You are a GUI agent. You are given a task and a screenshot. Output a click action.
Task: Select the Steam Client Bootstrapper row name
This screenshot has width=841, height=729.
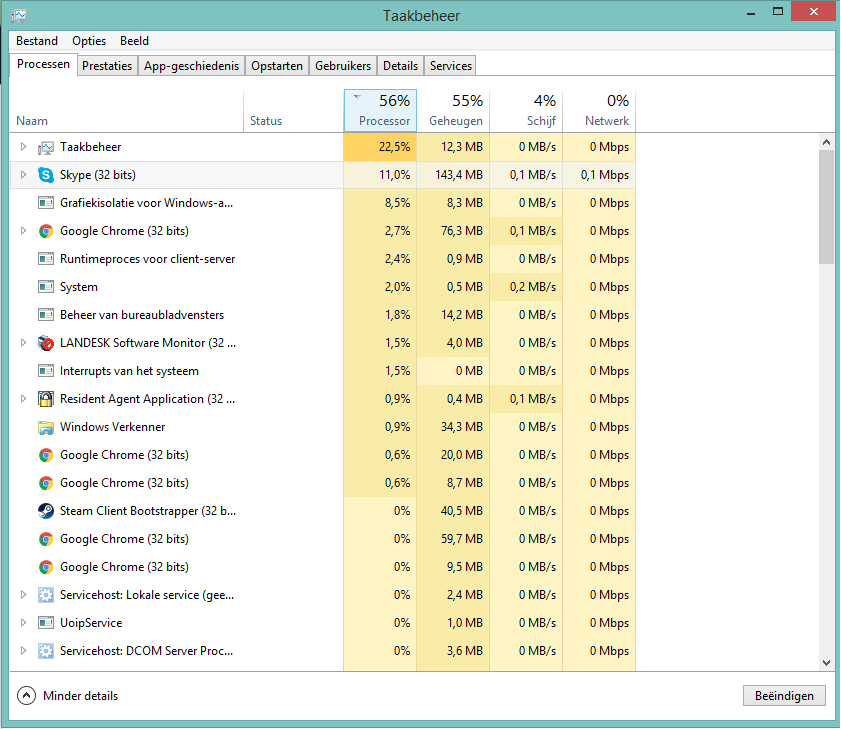pyautogui.click(x=148, y=511)
